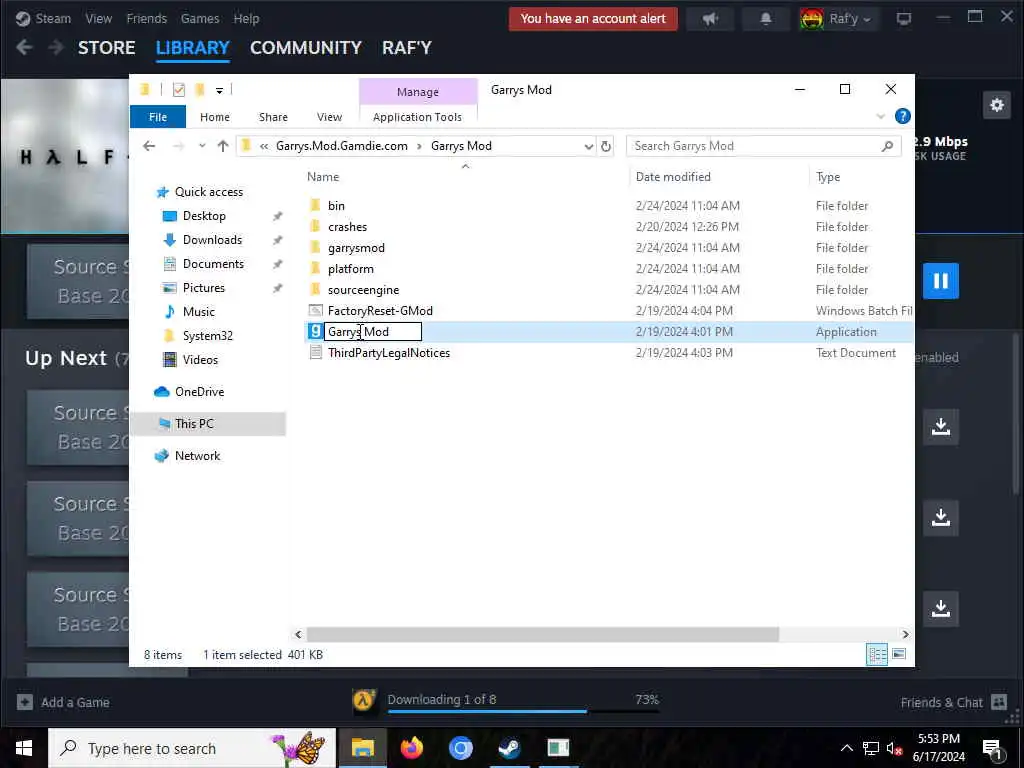Click Explorer help question mark icon
Image resolution: width=1024 pixels, height=768 pixels.
(x=903, y=116)
